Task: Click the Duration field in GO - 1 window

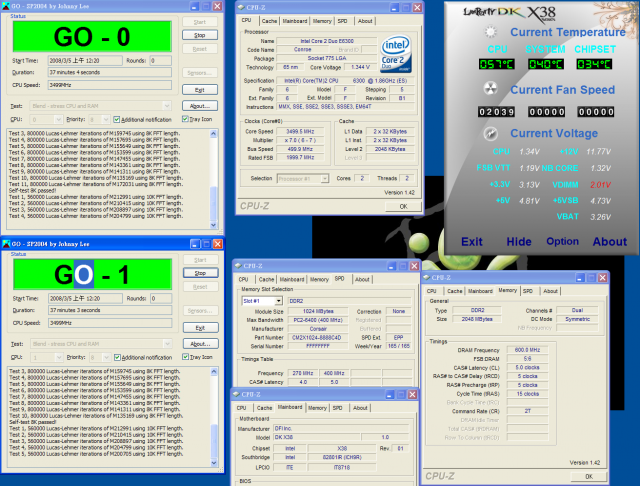Action: [x=110, y=310]
